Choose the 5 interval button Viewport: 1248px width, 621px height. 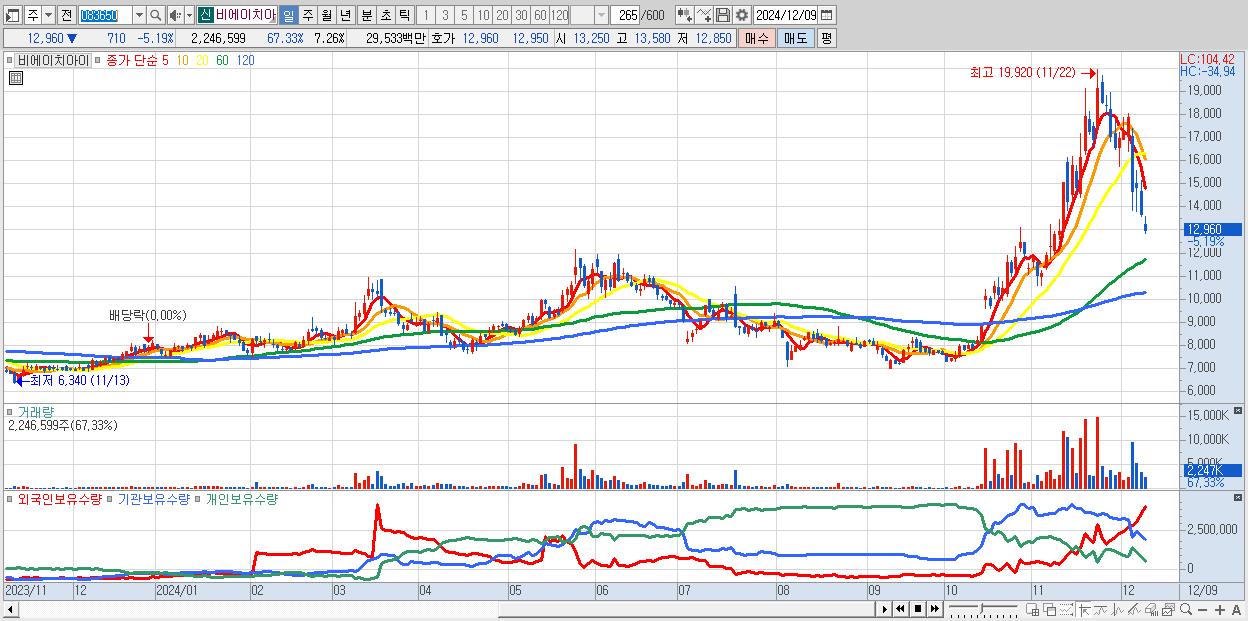[x=464, y=15]
